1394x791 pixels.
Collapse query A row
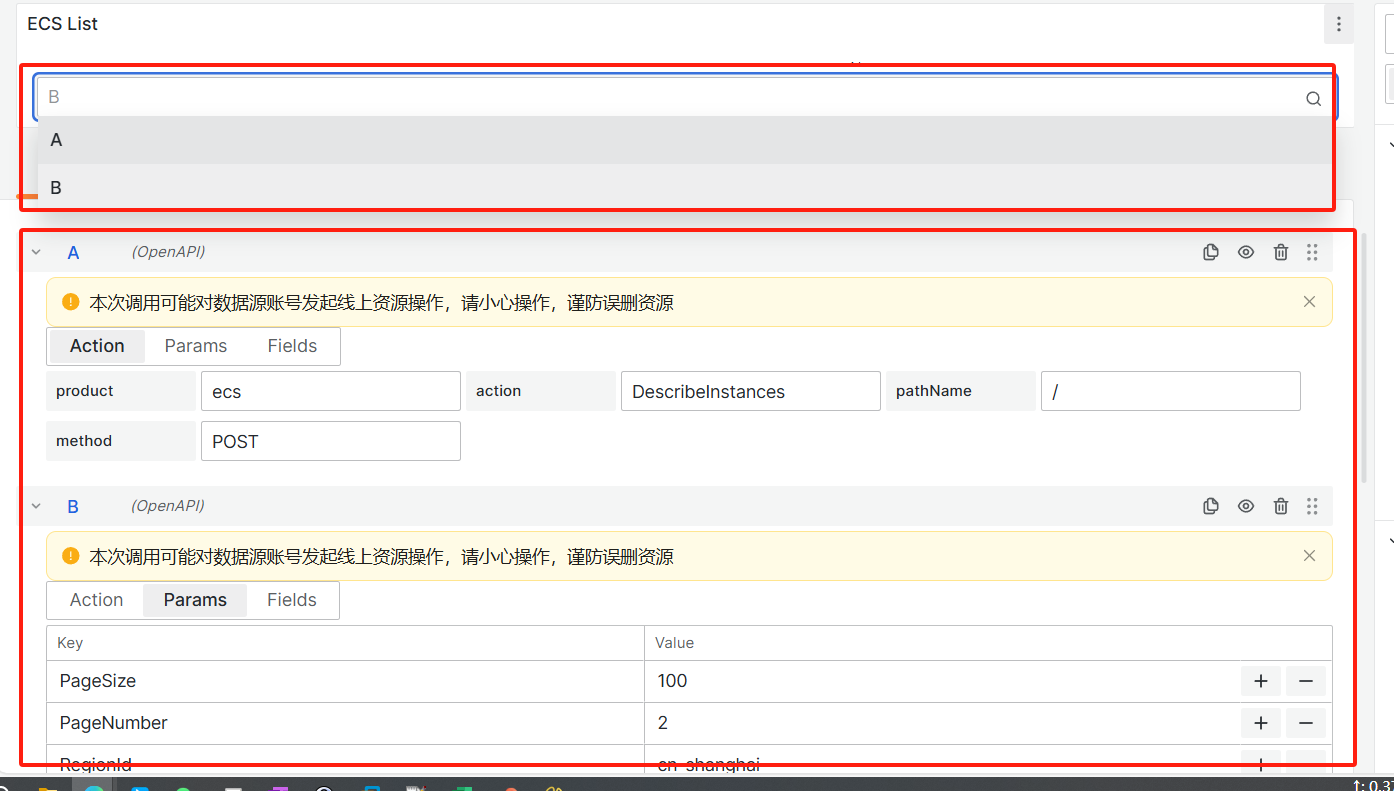pyautogui.click(x=36, y=253)
